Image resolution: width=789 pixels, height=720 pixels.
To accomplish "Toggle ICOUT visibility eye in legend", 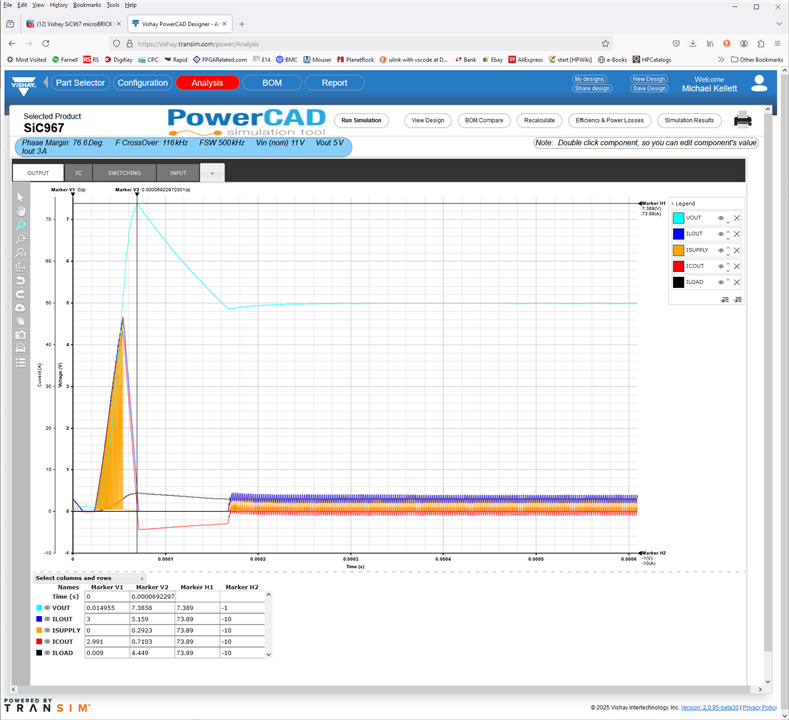I will [x=721, y=266].
